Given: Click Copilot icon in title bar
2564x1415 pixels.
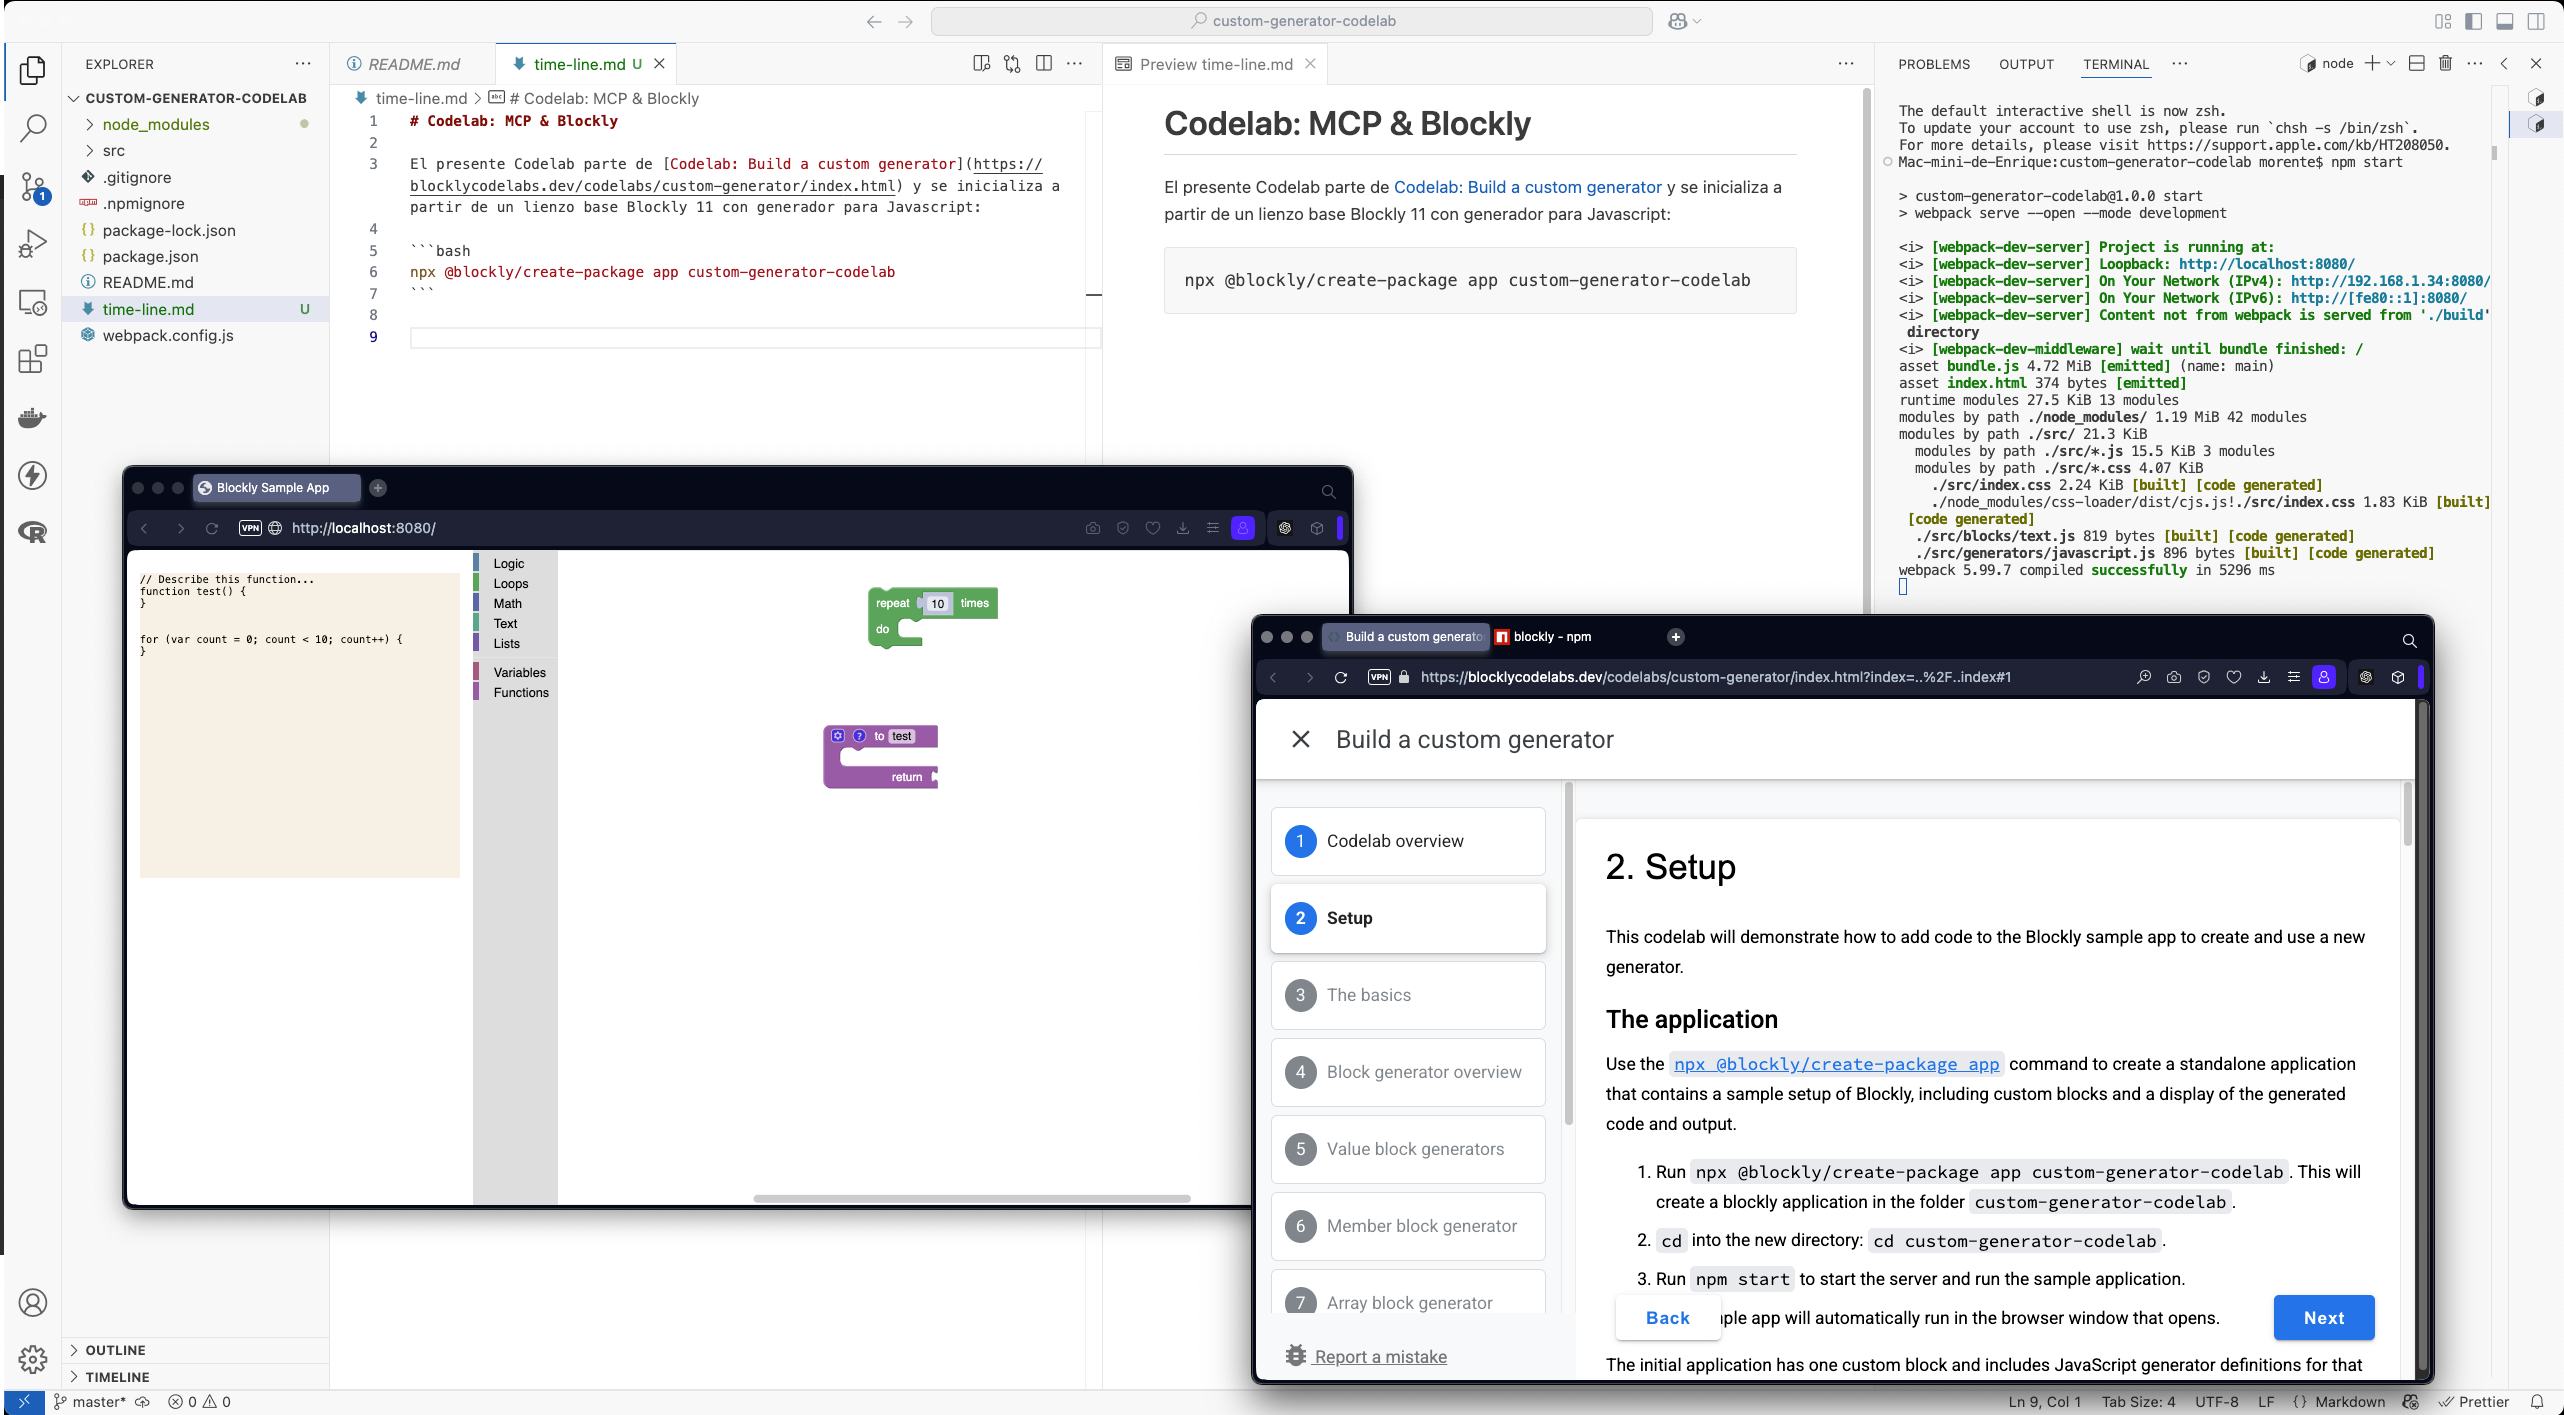Looking at the screenshot, I should 1677,21.
